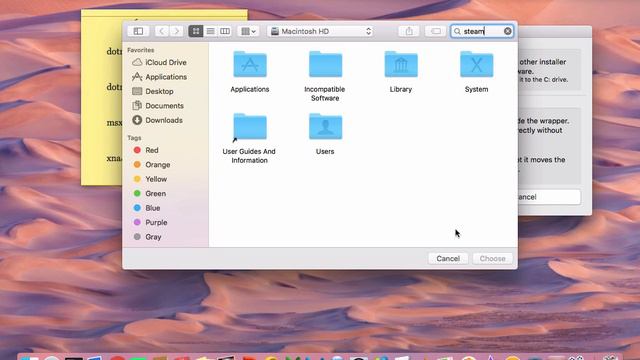Select the Incompatible Software folder
640x360 pixels.
tap(325, 64)
